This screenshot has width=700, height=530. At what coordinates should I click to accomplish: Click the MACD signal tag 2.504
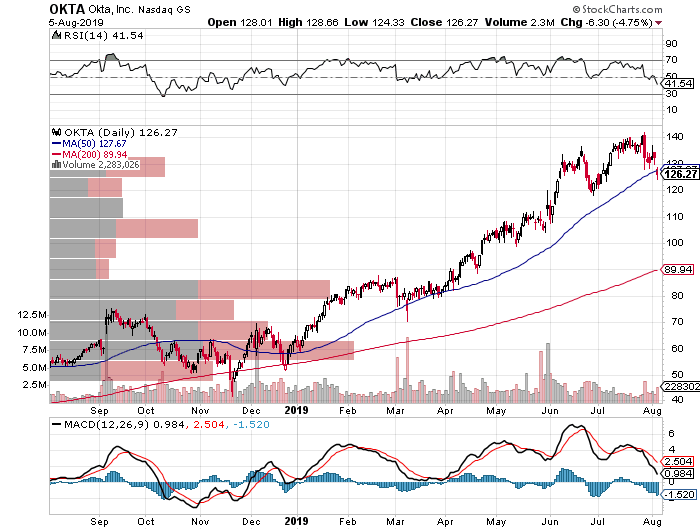[678, 462]
